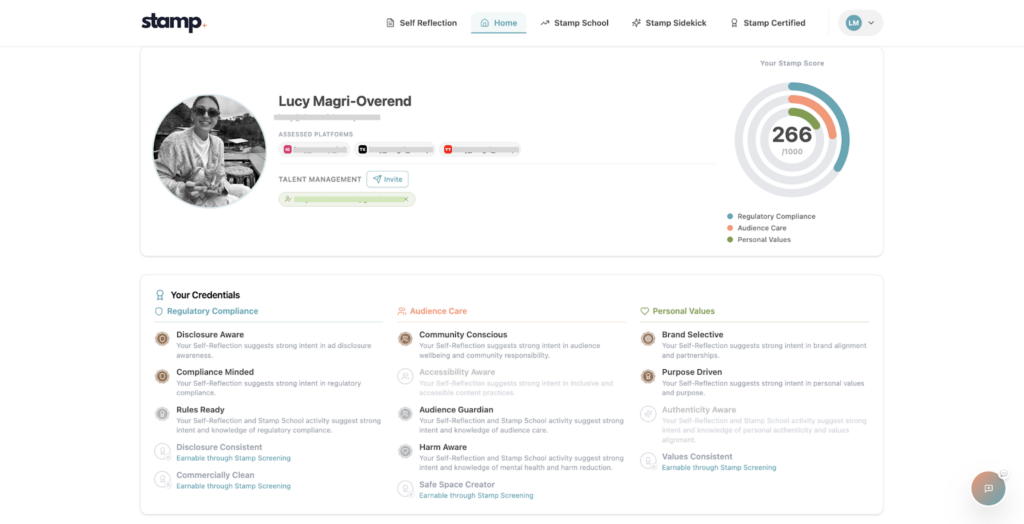Screen dimensions: 1024x524
Task: Click the LM avatar initials circle
Action: [853, 23]
